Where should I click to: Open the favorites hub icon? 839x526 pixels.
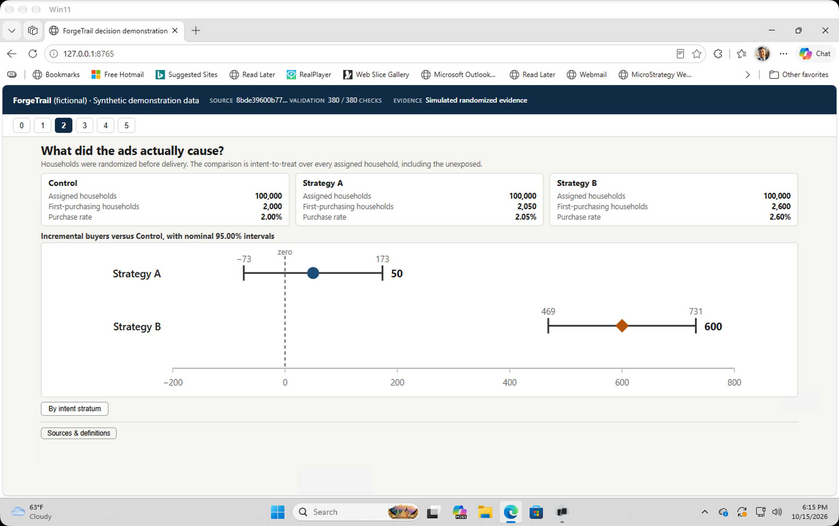[x=741, y=54]
